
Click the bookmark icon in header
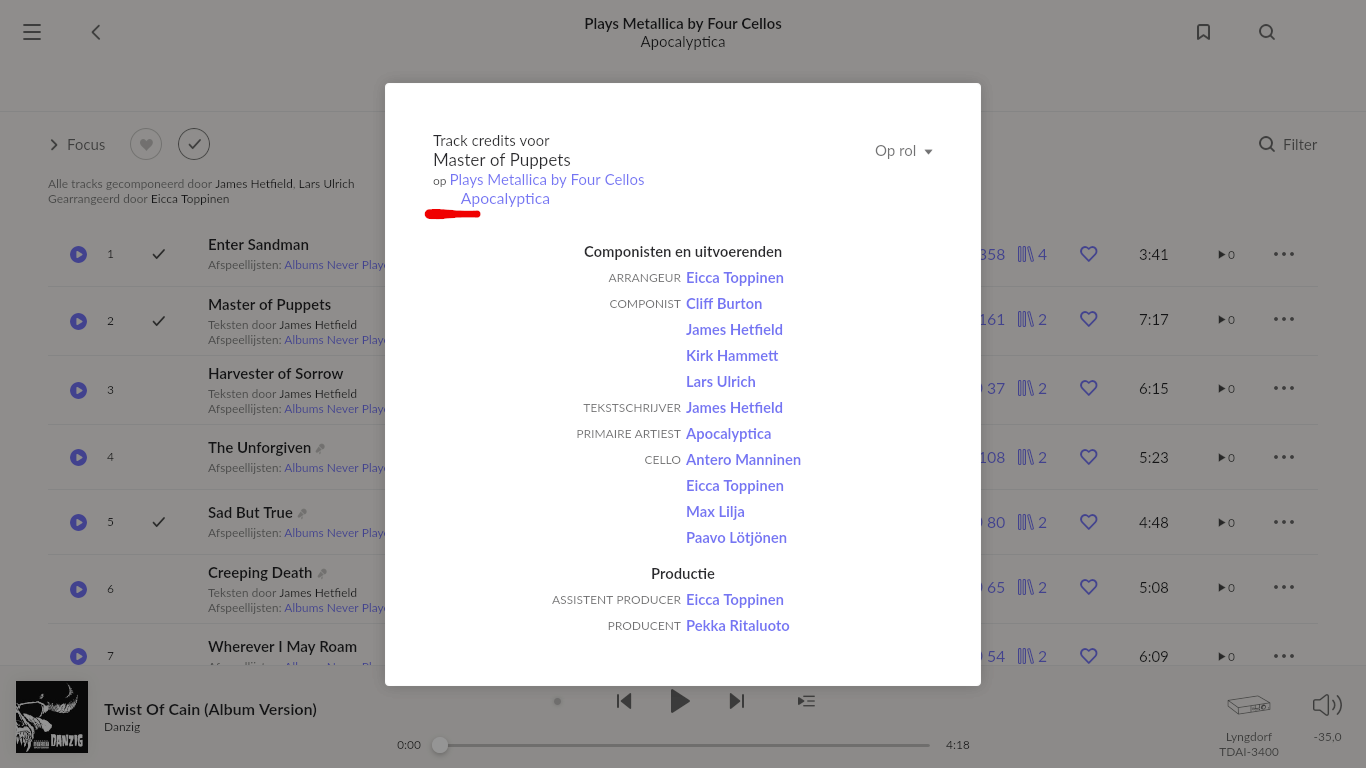pos(1204,32)
